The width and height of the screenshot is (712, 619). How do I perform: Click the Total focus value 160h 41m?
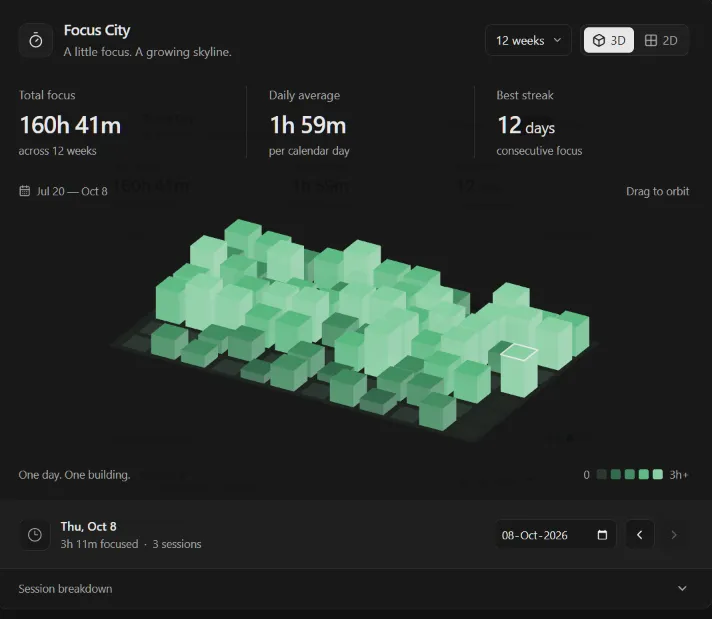tap(70, 125)
